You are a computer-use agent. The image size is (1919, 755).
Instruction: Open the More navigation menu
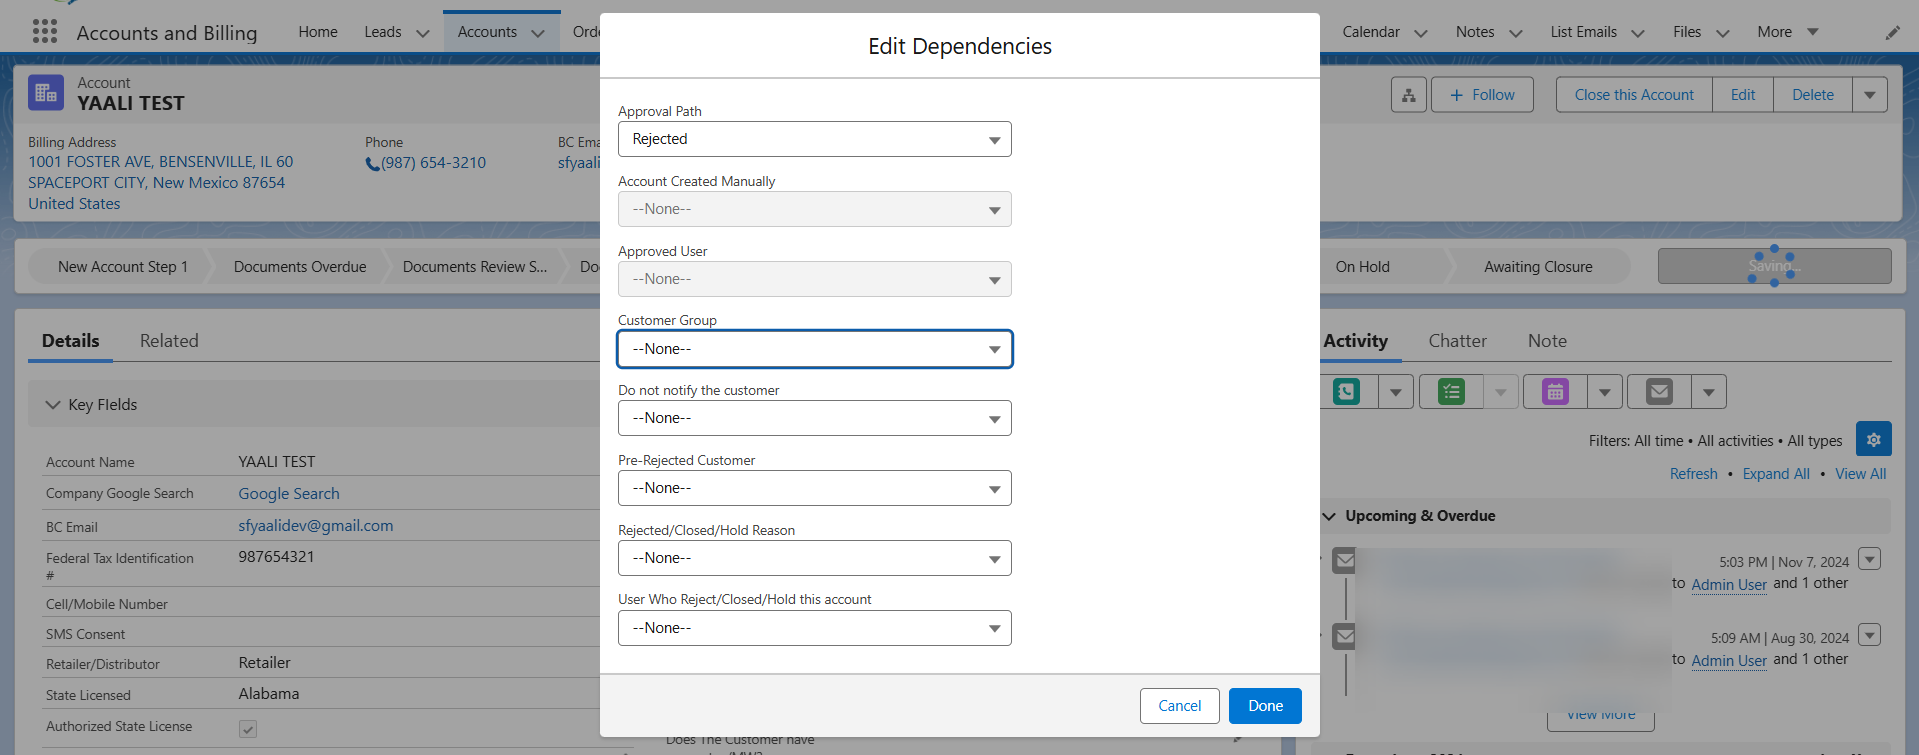(x=1787, y=32)
